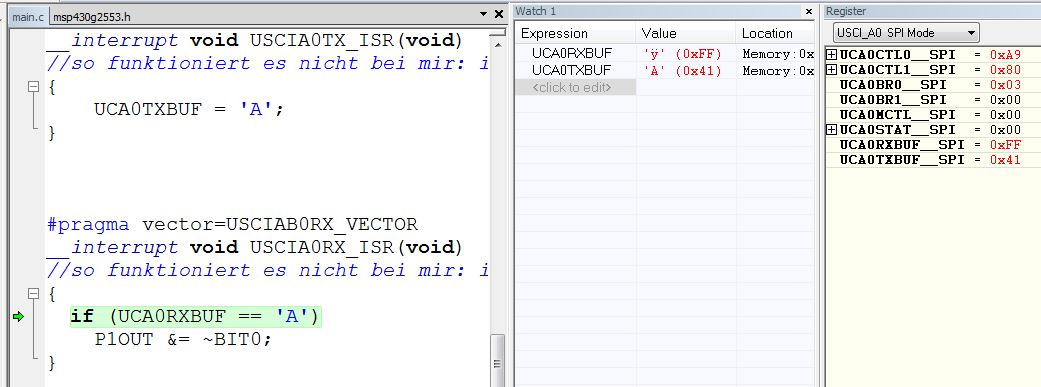Open the editor tab list dropdown arrow
The height and width of the screenshot is (387, 1041).
(483, 14)
